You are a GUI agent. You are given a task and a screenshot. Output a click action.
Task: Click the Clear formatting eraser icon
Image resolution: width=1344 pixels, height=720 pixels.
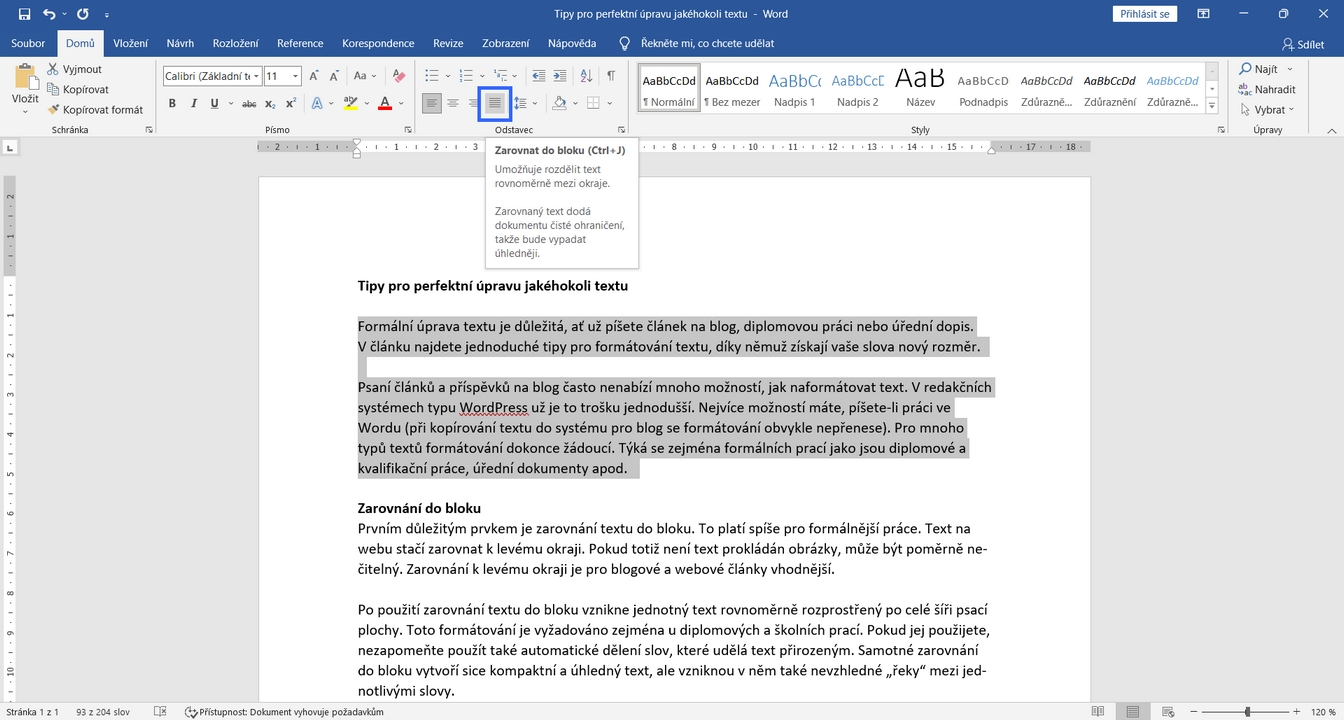(399, 76)
